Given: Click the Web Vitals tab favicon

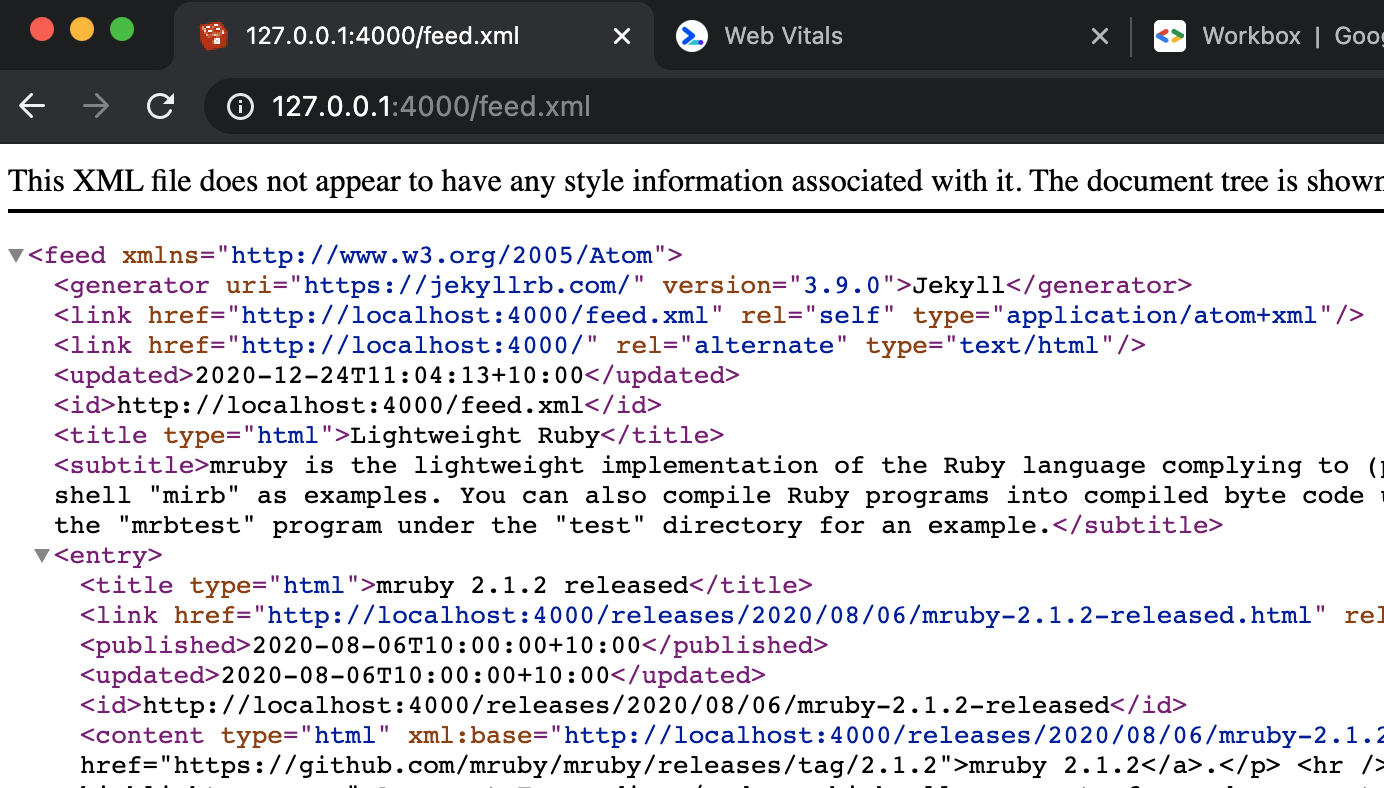Looking at the screenshot, I should pos(691,36).
